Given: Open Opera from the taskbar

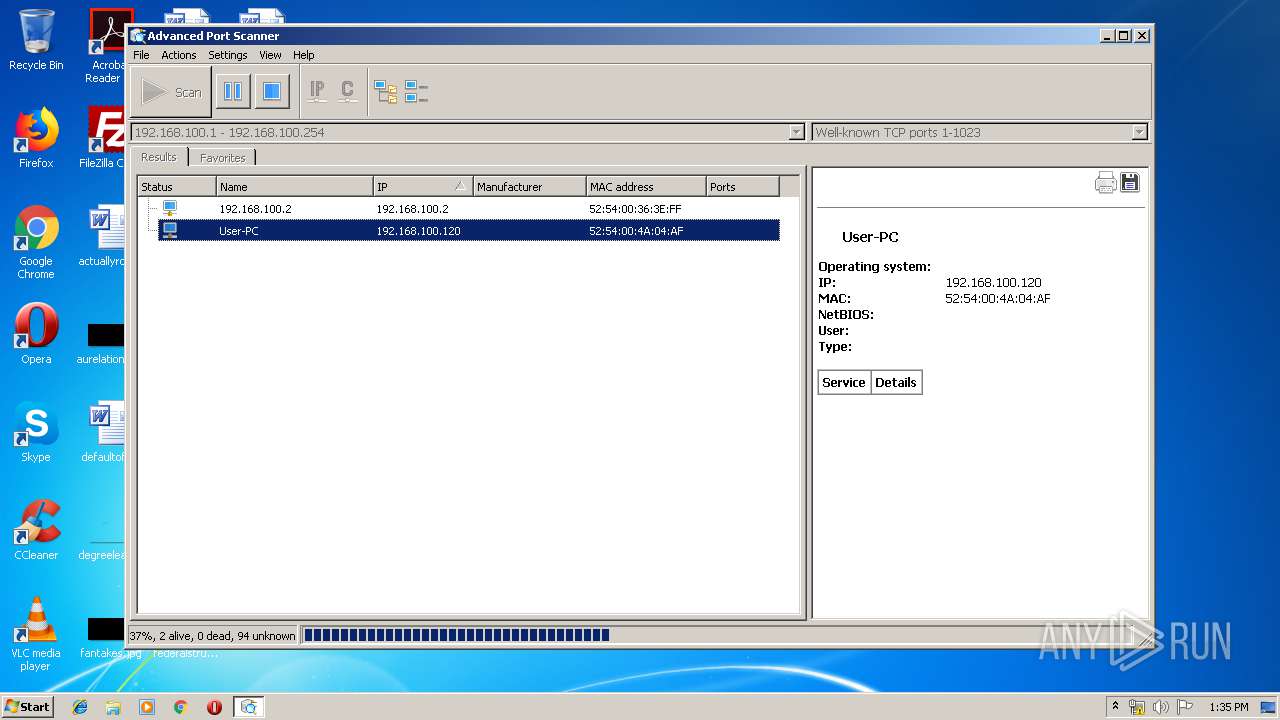Looking at the screenshot, I should pos(214,707).
